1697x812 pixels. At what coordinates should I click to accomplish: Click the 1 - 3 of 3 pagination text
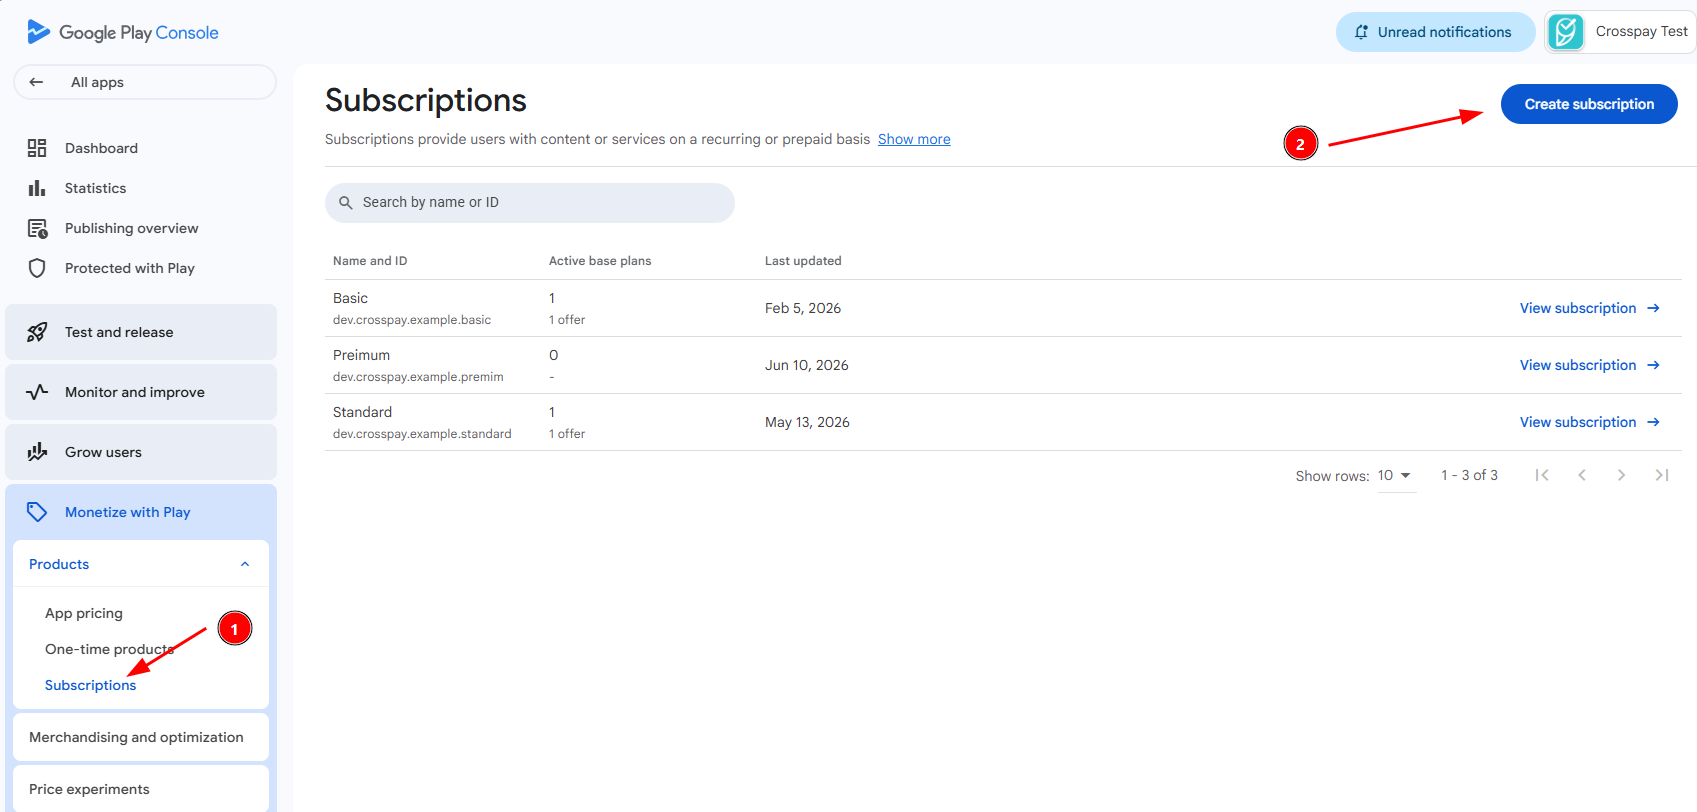click(1469, 475)
